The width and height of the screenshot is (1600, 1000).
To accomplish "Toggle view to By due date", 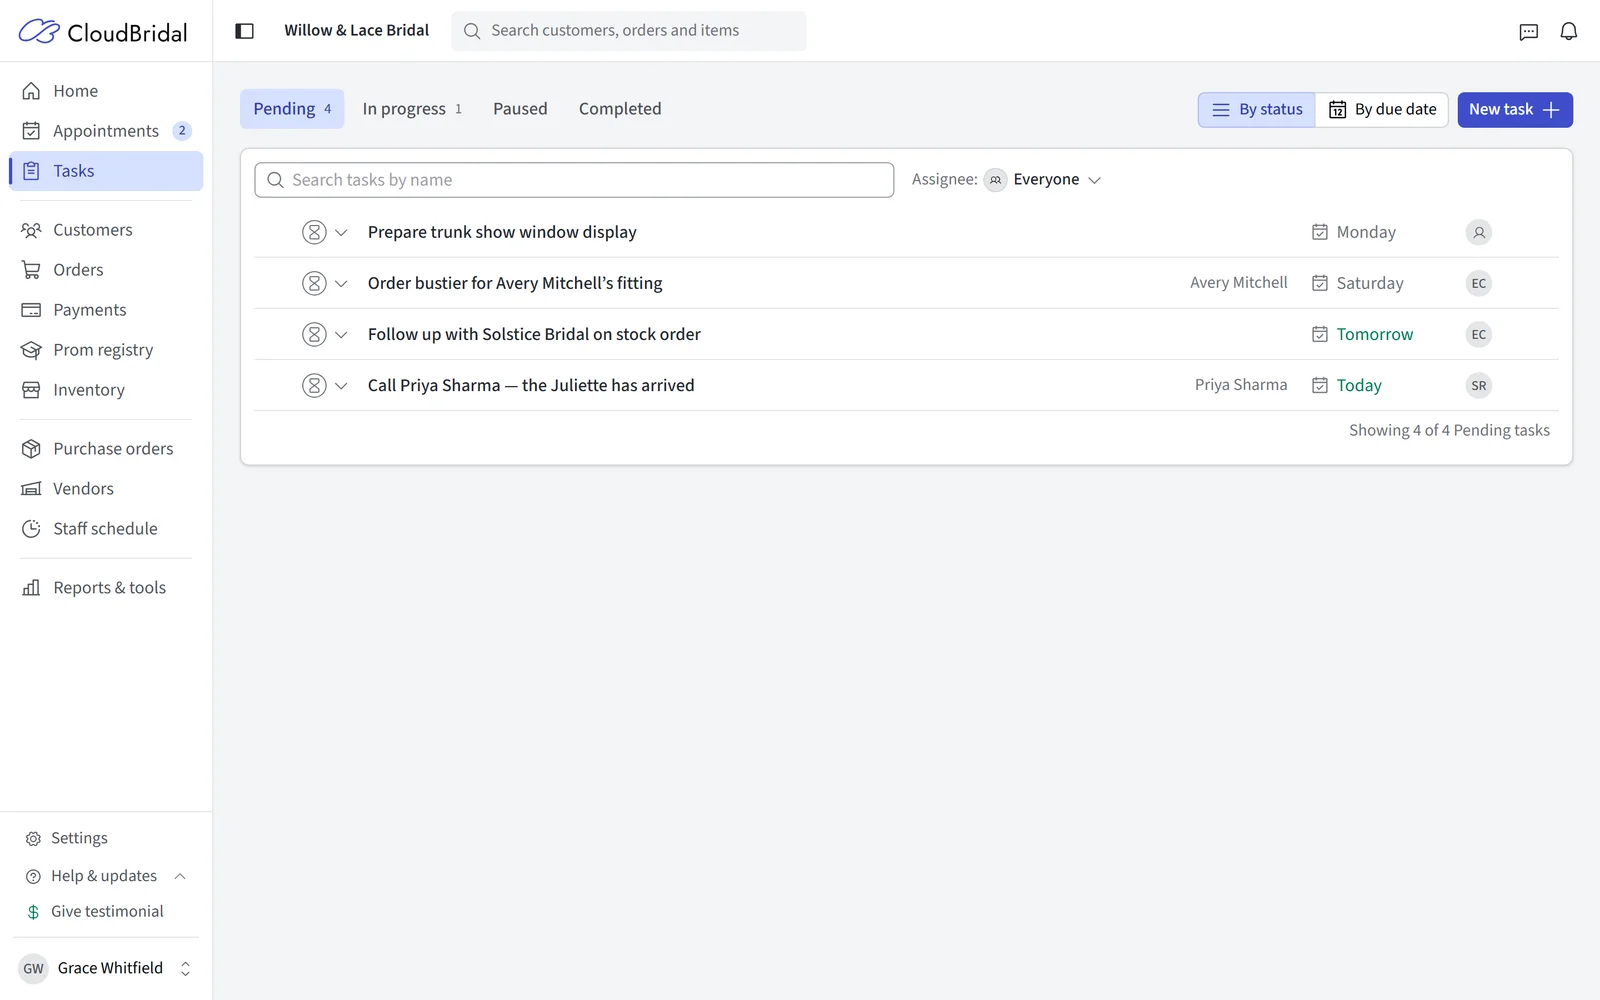I will 1382,110.
